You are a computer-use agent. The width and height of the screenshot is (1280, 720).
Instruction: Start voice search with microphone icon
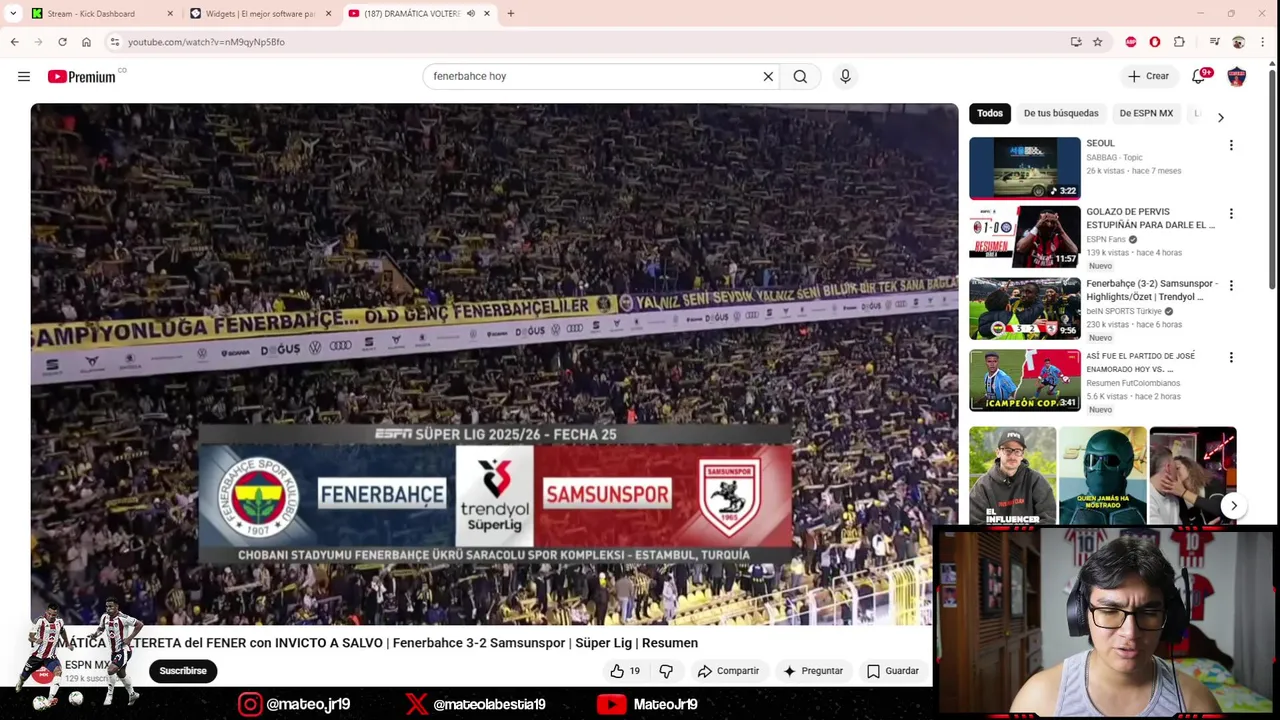tap(845, 76)
